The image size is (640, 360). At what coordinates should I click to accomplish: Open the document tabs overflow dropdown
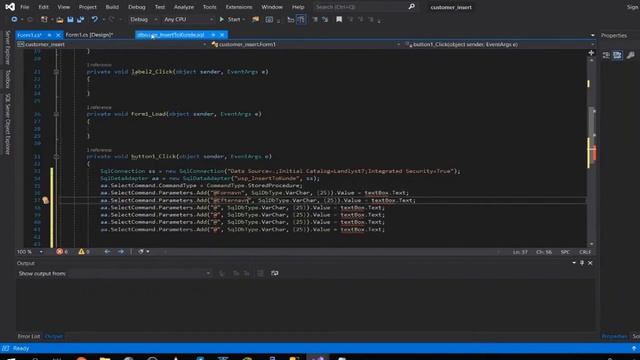pyautogui.click(x=592, y=35)
